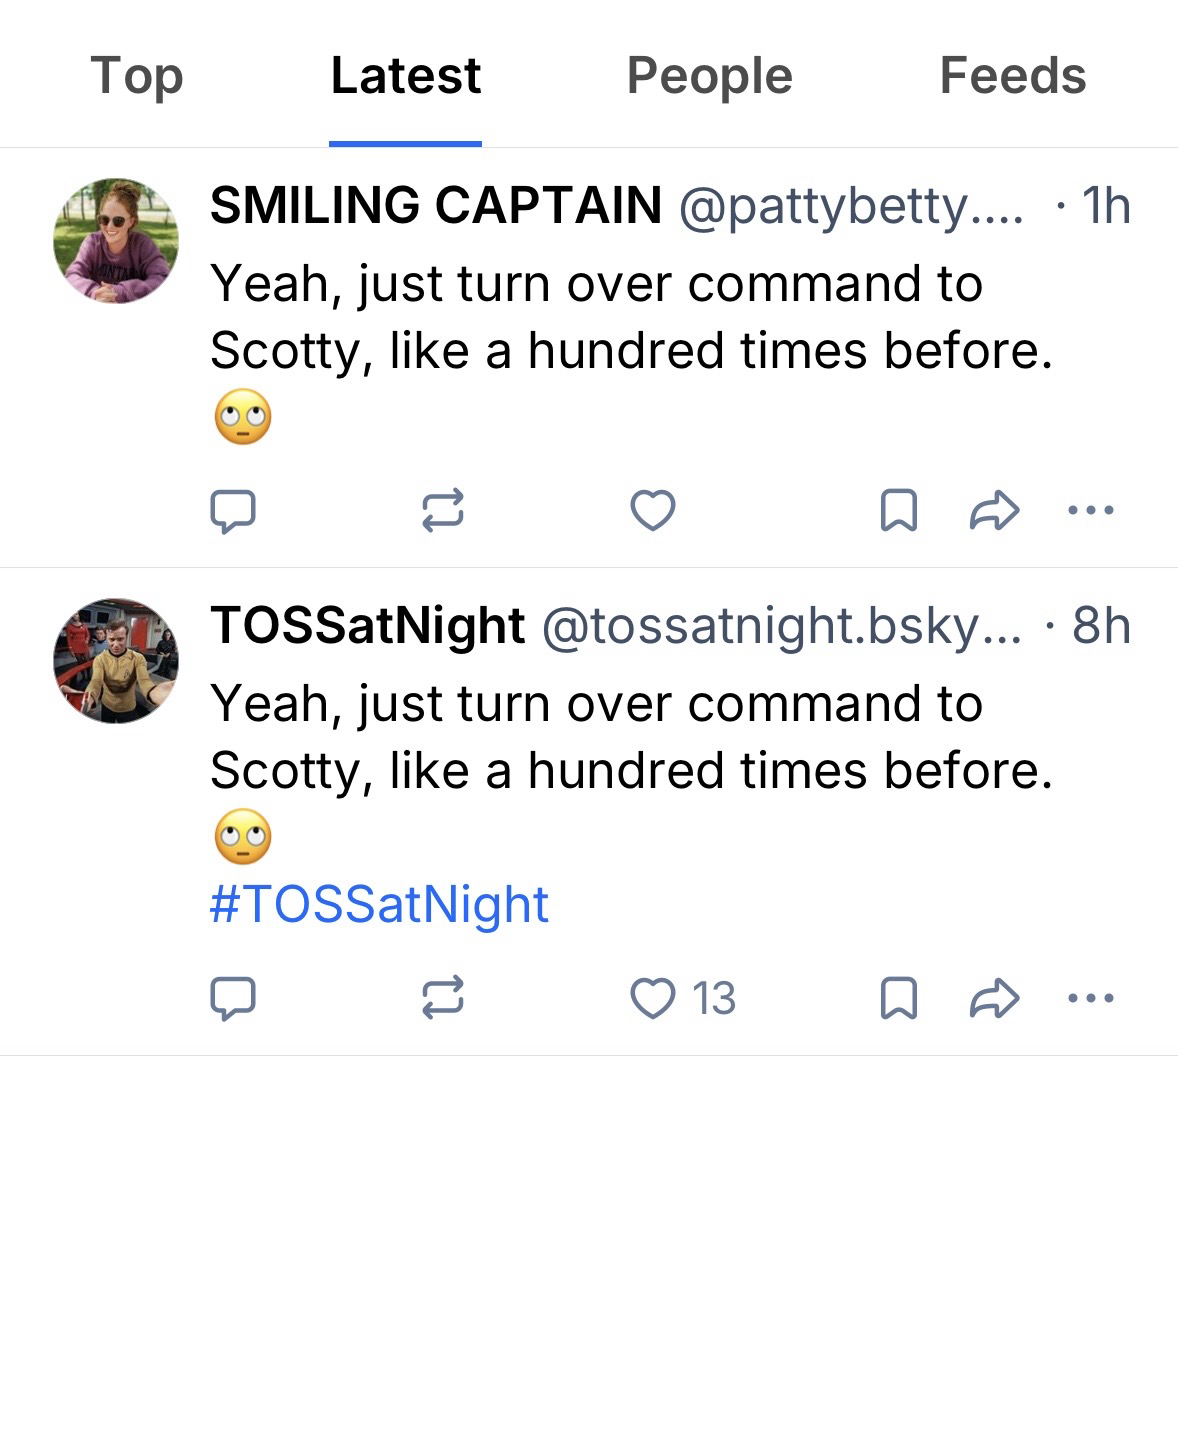Open the @pattybetty profile handle
Image resolution: width=1178 pixels, height=1431 pixels.
click(851, 206)
